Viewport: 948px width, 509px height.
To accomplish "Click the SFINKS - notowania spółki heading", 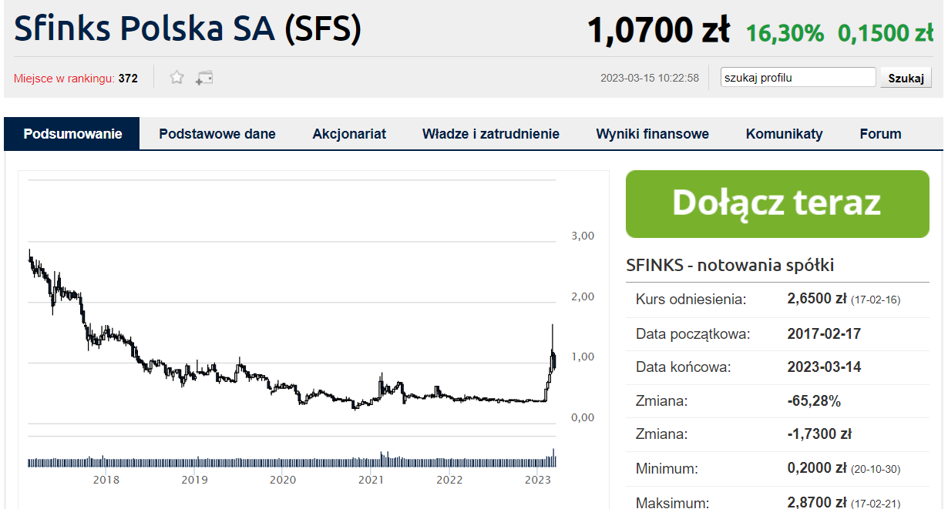I will 730,265.
